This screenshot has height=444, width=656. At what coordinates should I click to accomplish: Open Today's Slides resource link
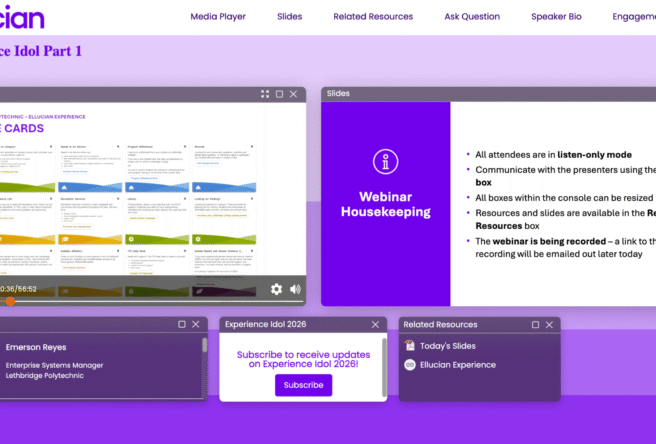(x=446, y=346)
